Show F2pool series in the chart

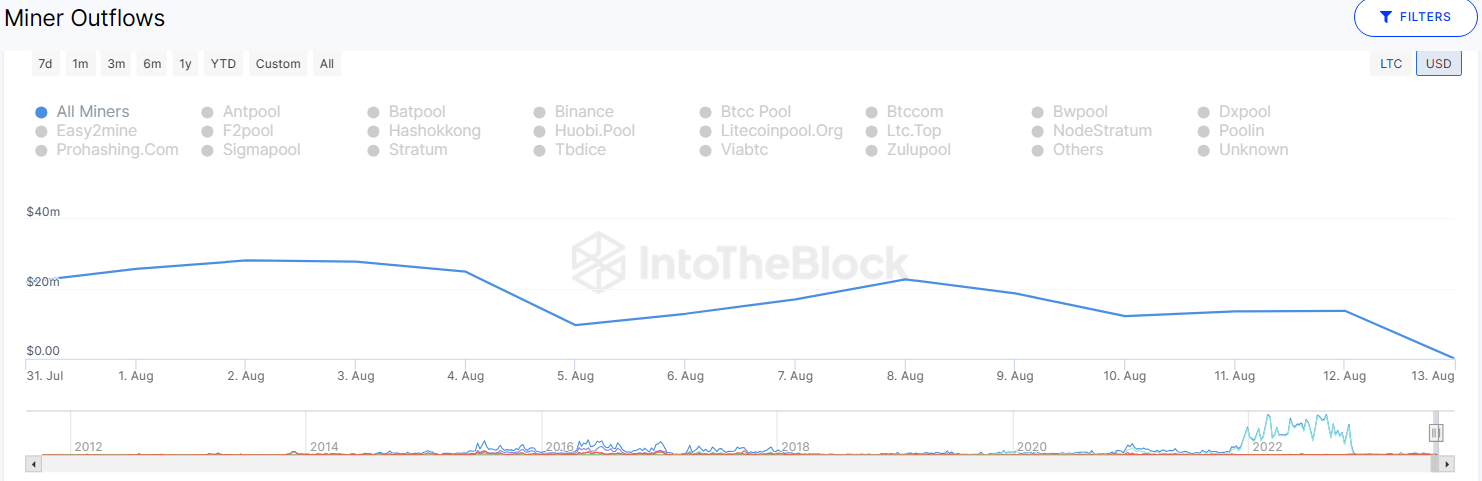coord(207,131)
